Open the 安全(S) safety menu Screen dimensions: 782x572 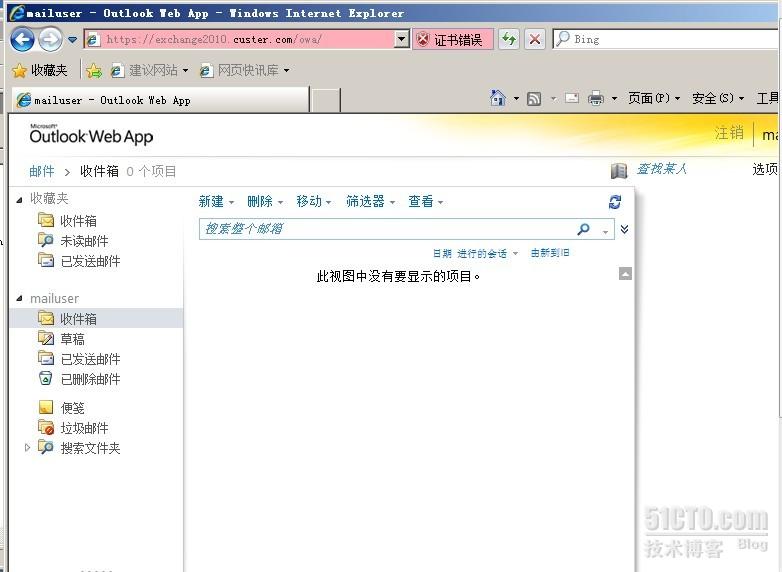point(718,98)
